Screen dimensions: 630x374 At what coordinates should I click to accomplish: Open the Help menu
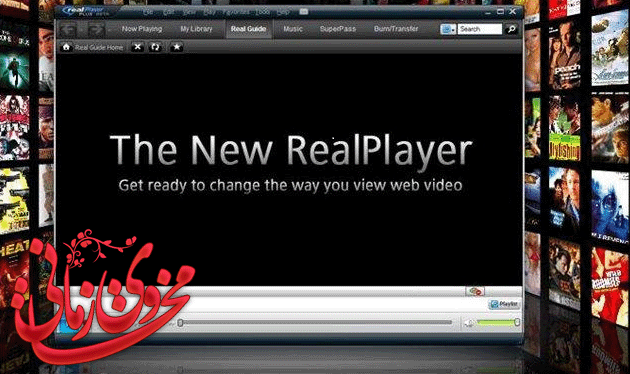click(x=283, y=12)
